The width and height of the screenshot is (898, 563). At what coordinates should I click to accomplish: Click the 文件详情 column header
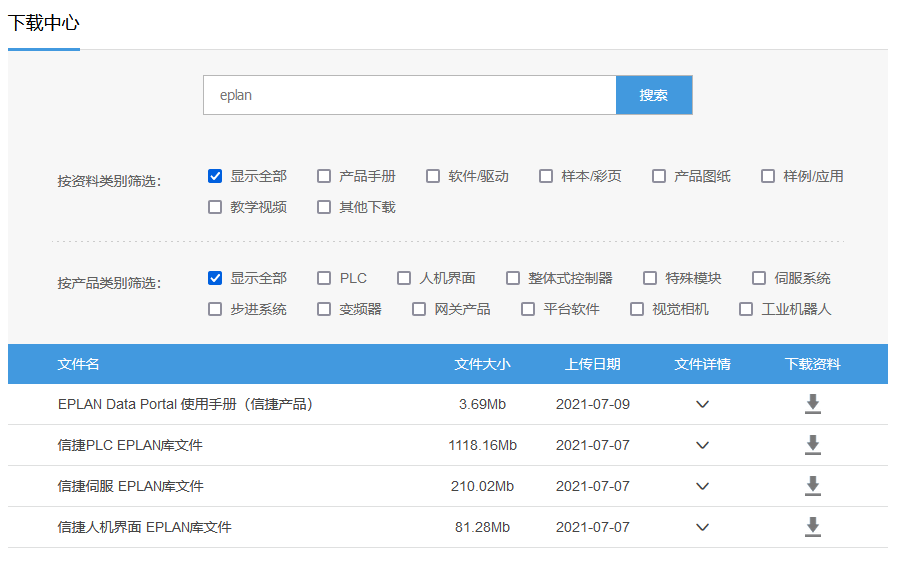coord(702,364)
